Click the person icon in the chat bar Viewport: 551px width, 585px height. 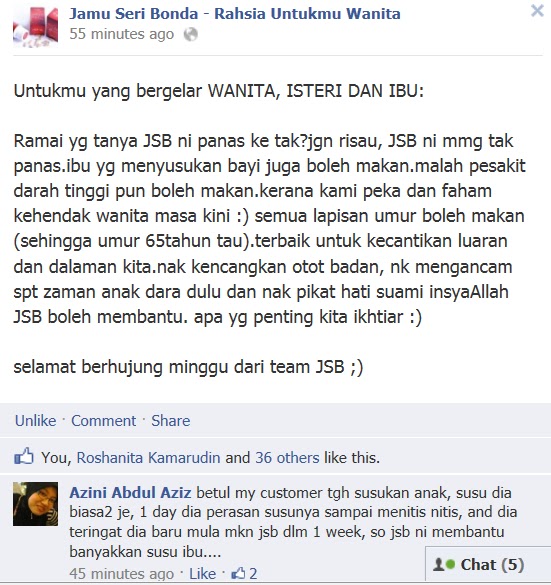(x=438, y=564)
